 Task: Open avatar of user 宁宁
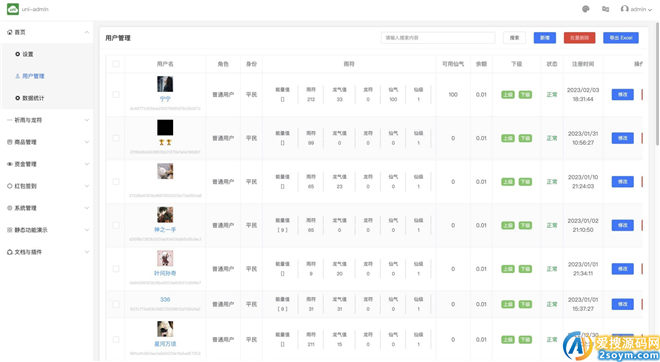click(165, 84)
